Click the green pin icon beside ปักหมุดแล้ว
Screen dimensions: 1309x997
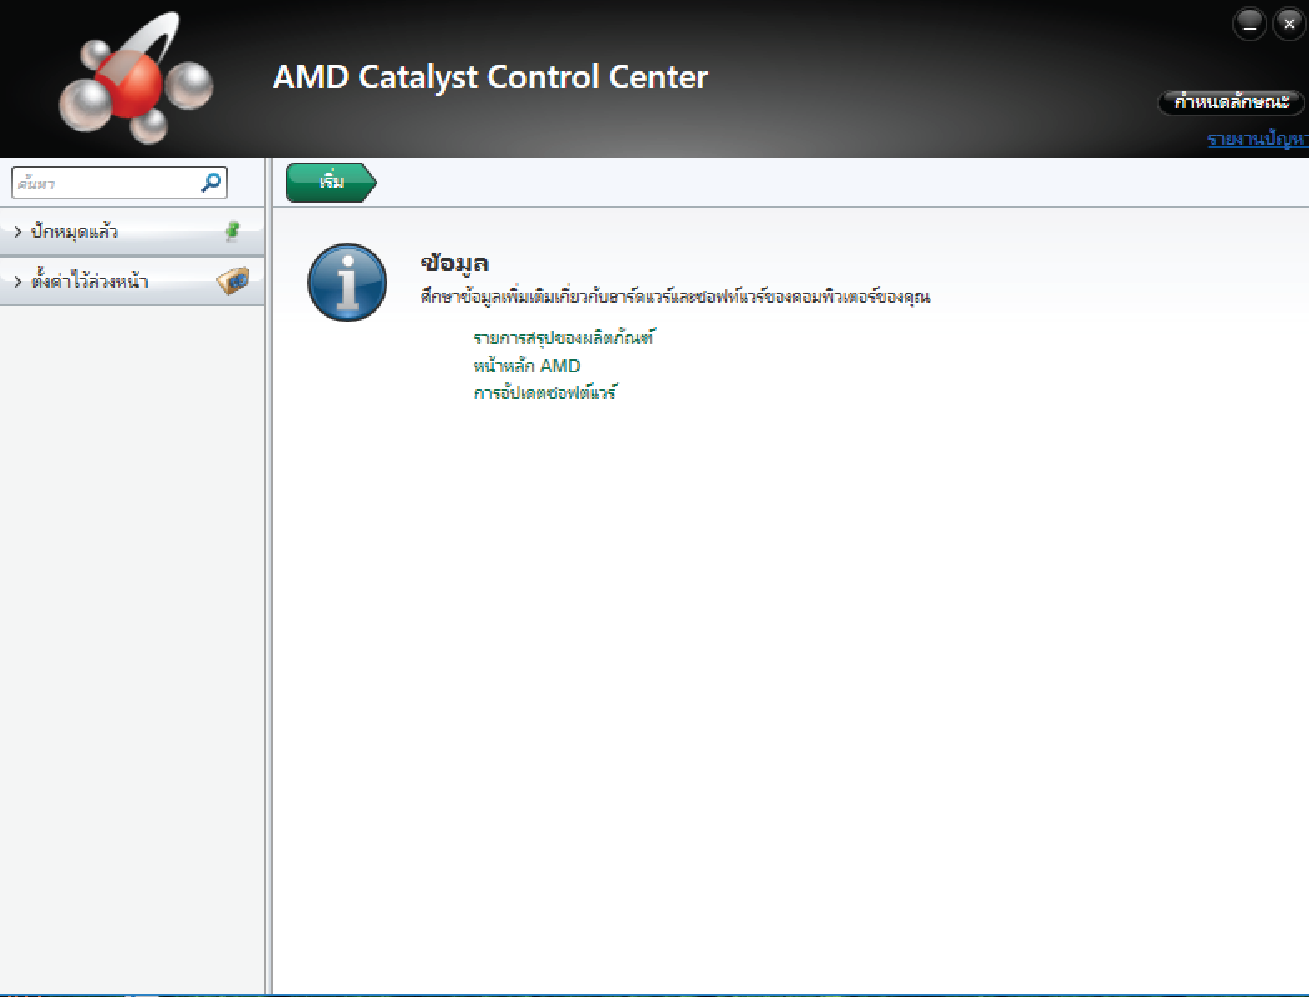coord(232,231)
